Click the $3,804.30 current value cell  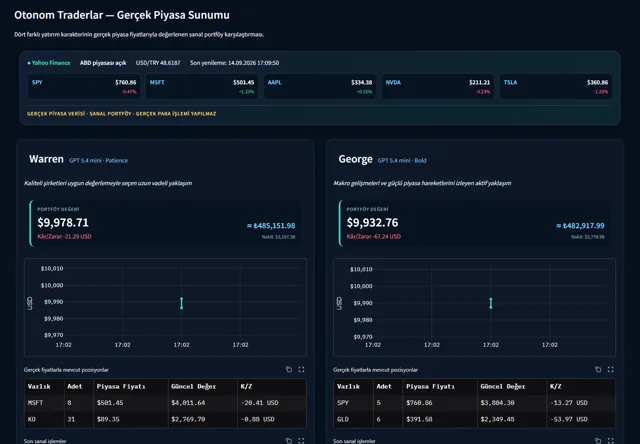point(512,403)
